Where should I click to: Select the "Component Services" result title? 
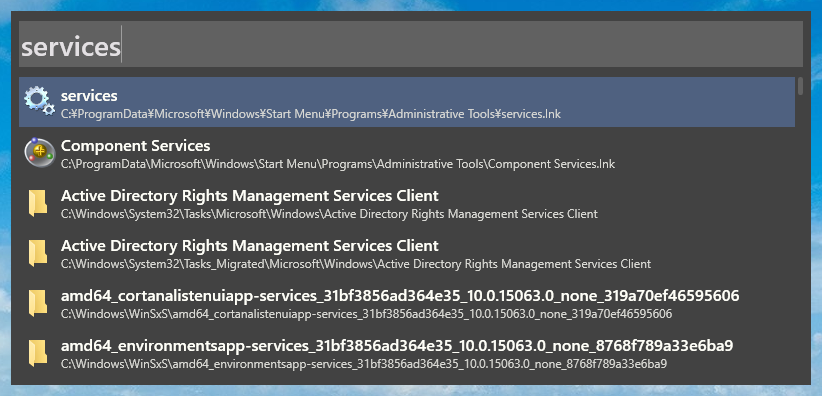coord(136,145)
